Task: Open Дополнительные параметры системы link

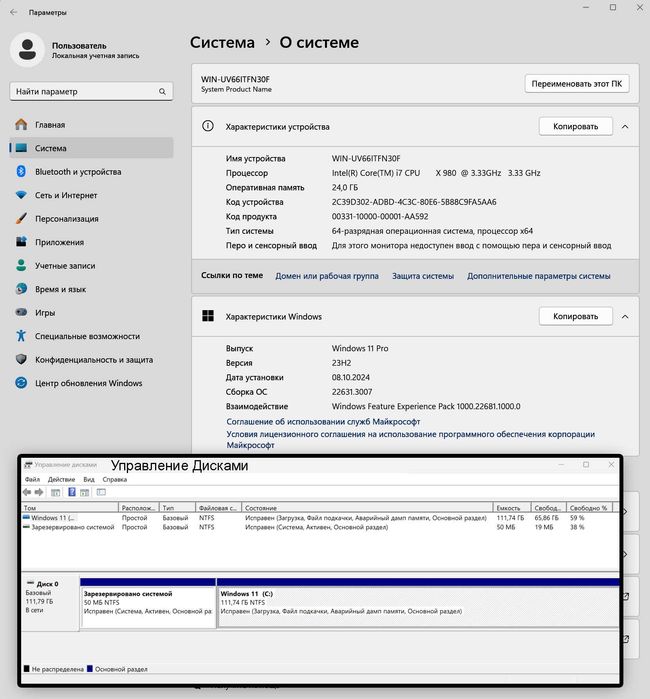Action: (539, 276)
